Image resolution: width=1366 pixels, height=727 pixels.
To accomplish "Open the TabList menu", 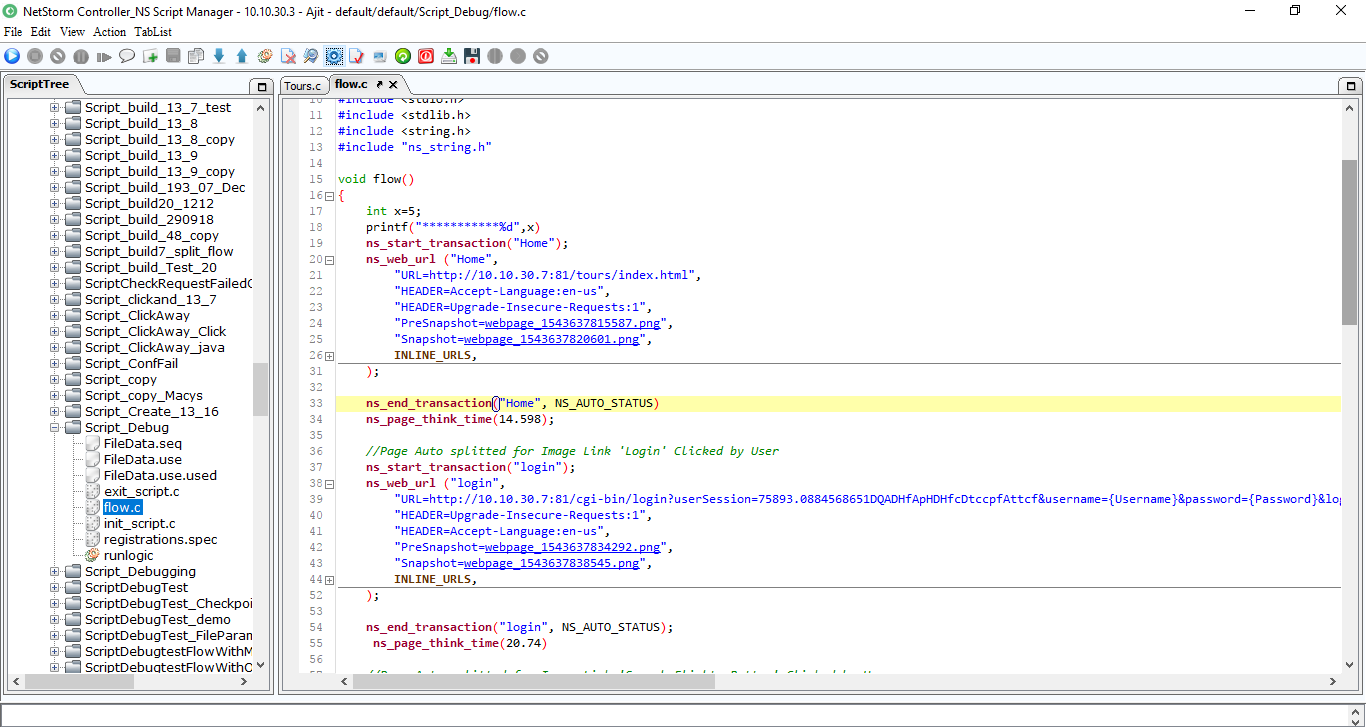I will click(153, 32).
